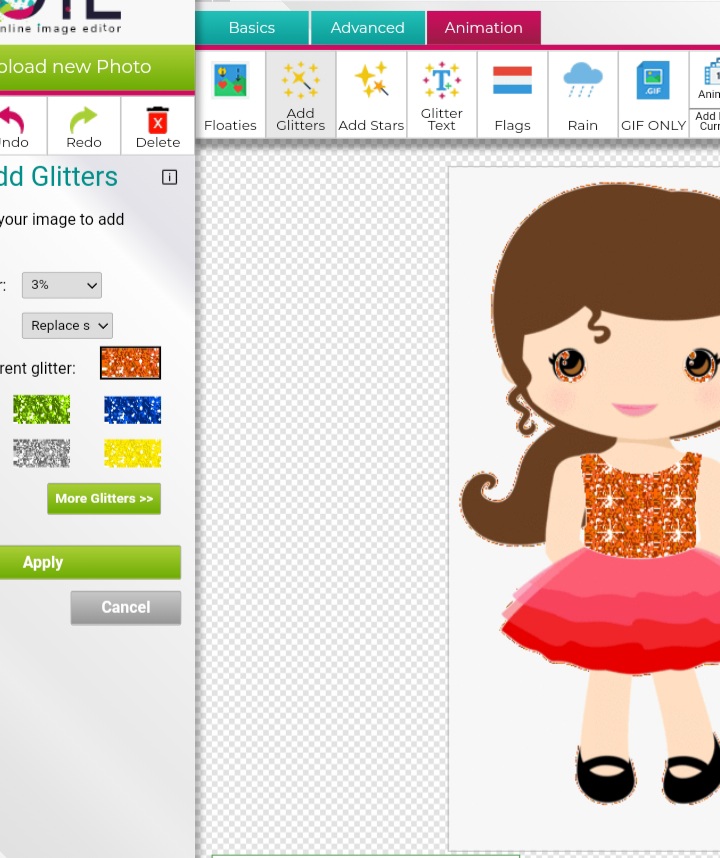Add the Rain effect
This screenshot has width=720, height=858.
(582, 95)
